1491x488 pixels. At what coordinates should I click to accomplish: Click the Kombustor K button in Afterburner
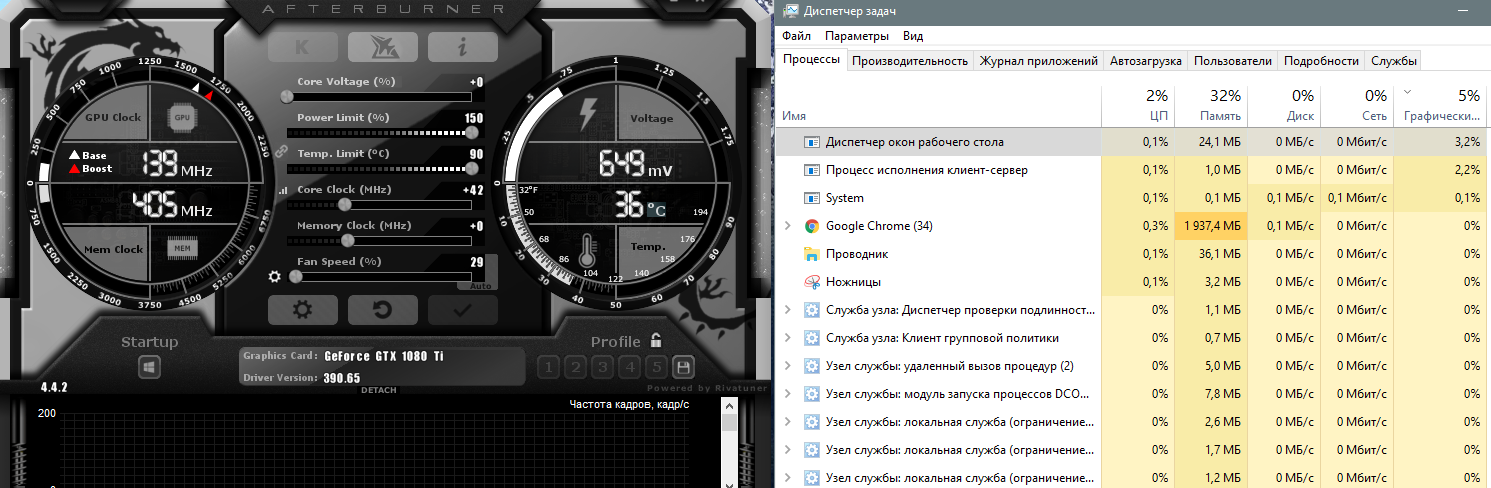tap(303, 47)
